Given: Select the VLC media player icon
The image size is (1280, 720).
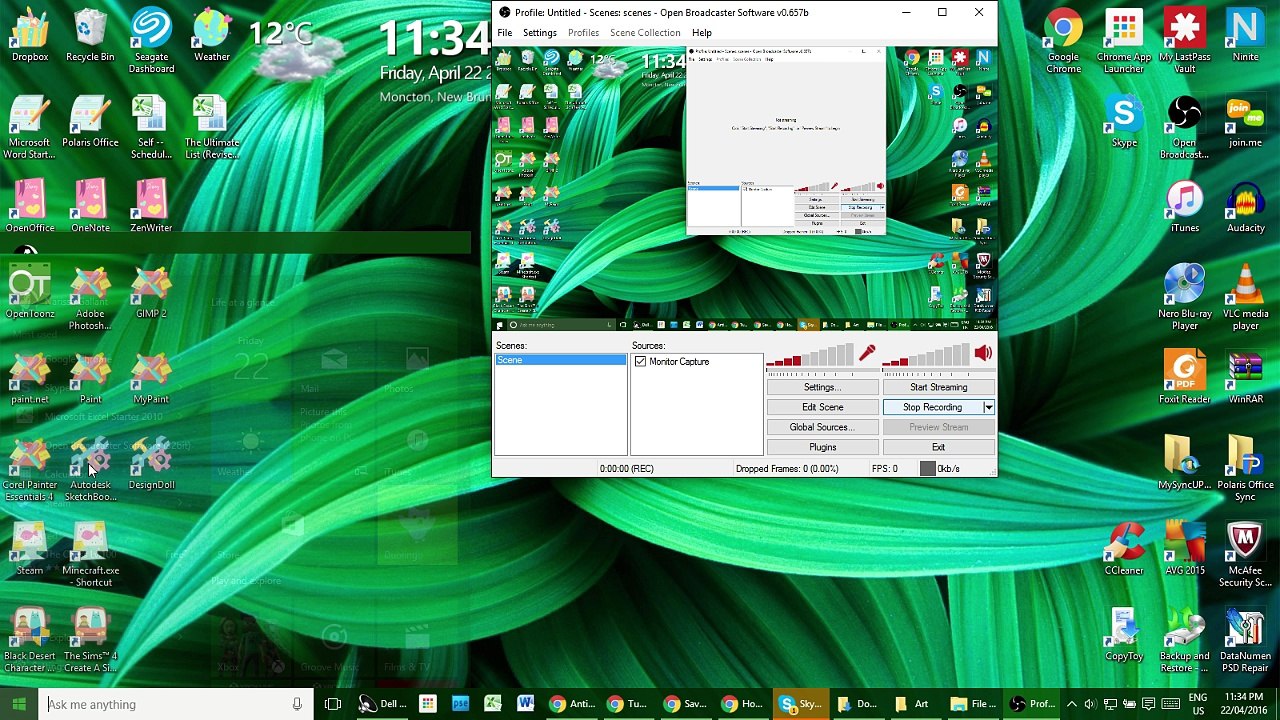Looking at the screenshot, I should click(1245, 298).
